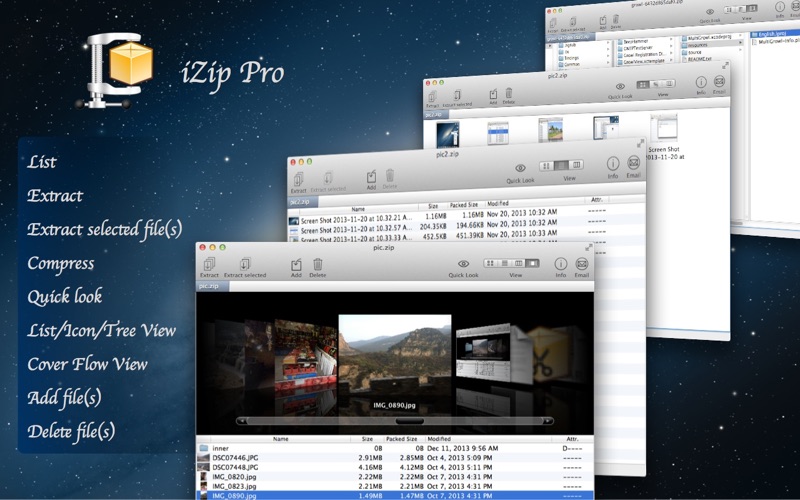Click the cover flow scrollbar left arrow
The image size is (800, 500).
click(242, 421)
